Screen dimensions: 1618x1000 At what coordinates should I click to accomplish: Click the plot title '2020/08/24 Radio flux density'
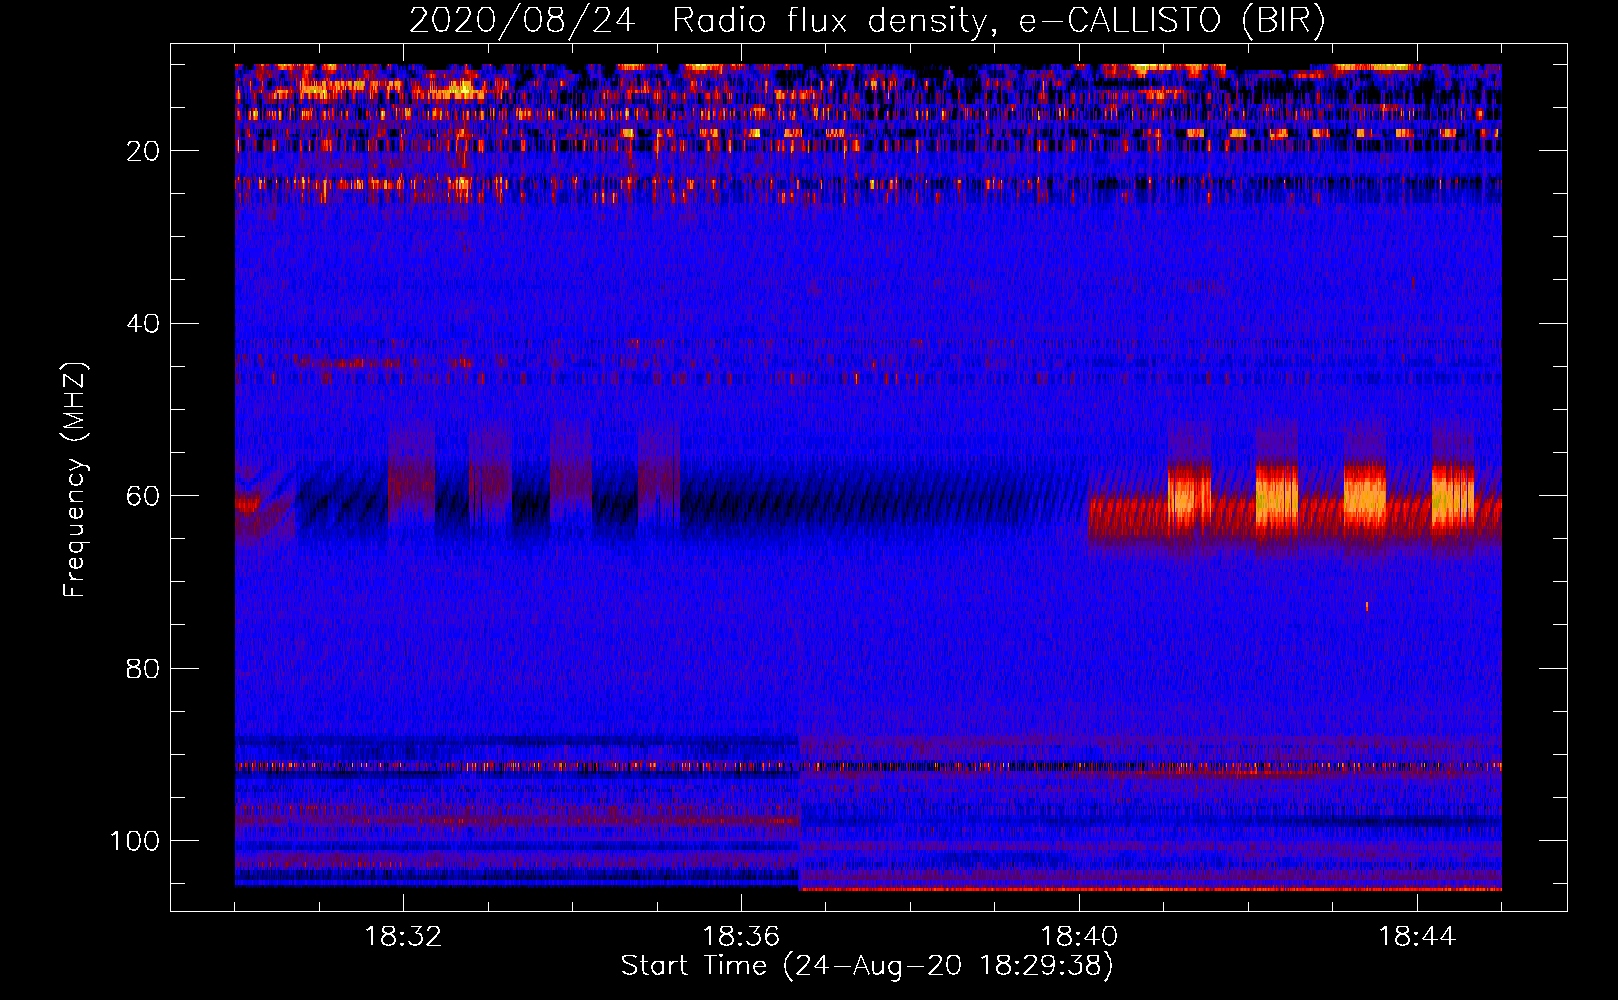[867, 20]
